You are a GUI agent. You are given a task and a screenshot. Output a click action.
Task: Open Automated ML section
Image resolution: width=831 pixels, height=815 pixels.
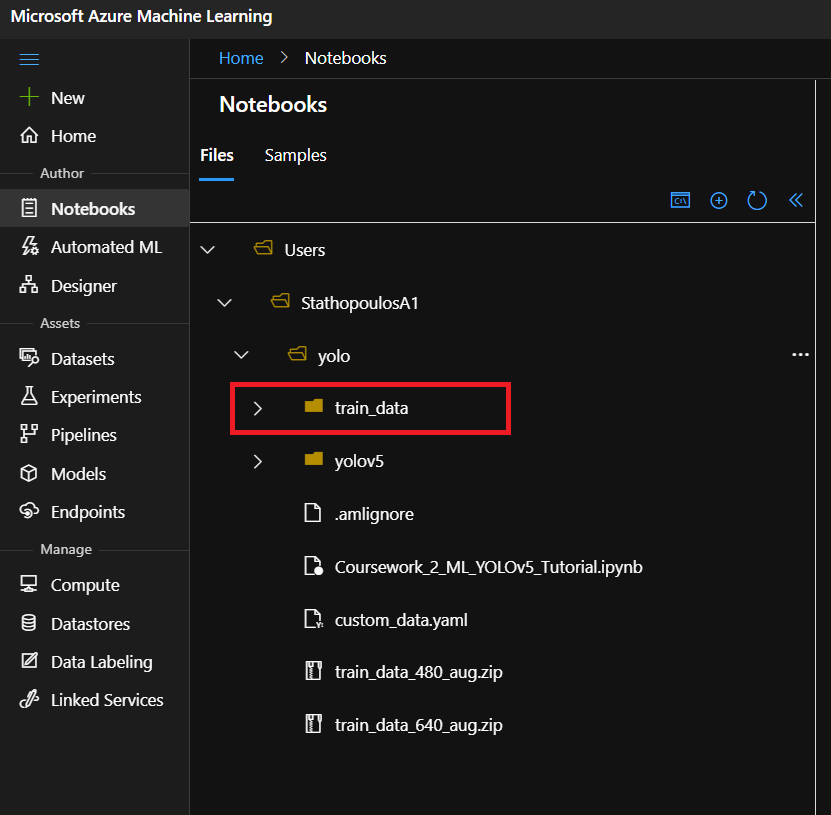tap(107, 247)
